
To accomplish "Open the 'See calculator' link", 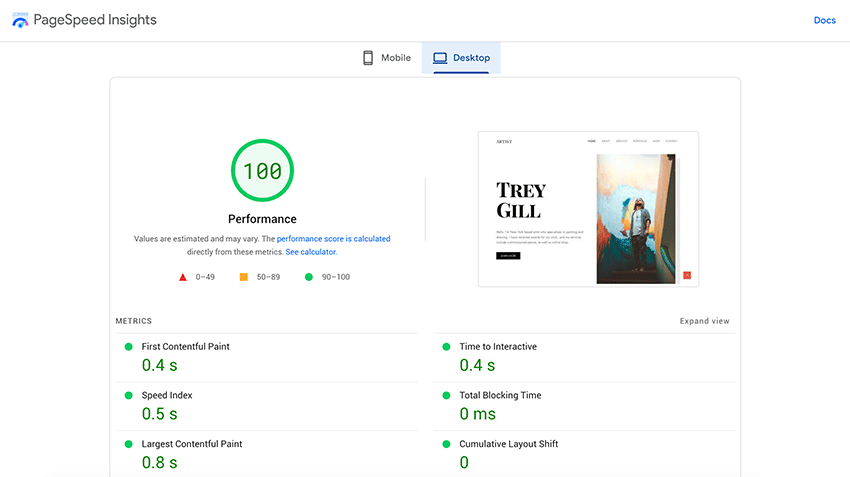I will pyautogui.click(x=311, y=252).
